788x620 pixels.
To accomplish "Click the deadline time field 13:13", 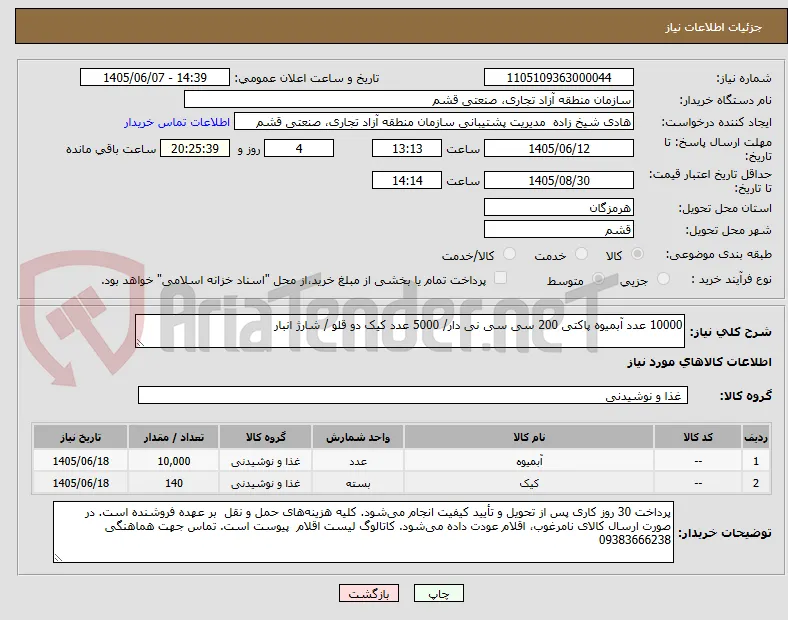I will [x=407, y=149].
